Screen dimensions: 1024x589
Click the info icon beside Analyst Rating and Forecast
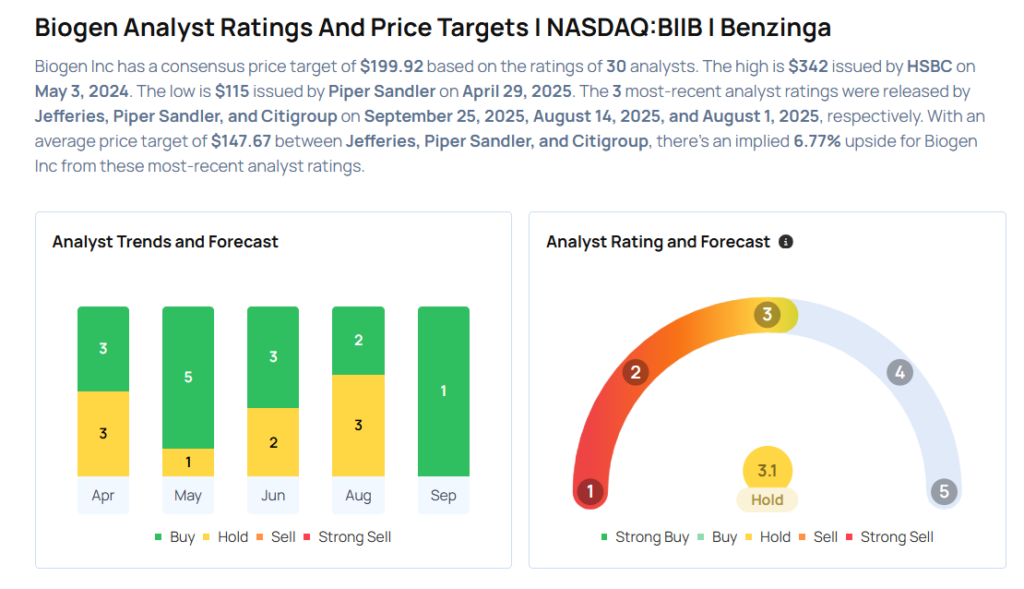coord(786,242)
